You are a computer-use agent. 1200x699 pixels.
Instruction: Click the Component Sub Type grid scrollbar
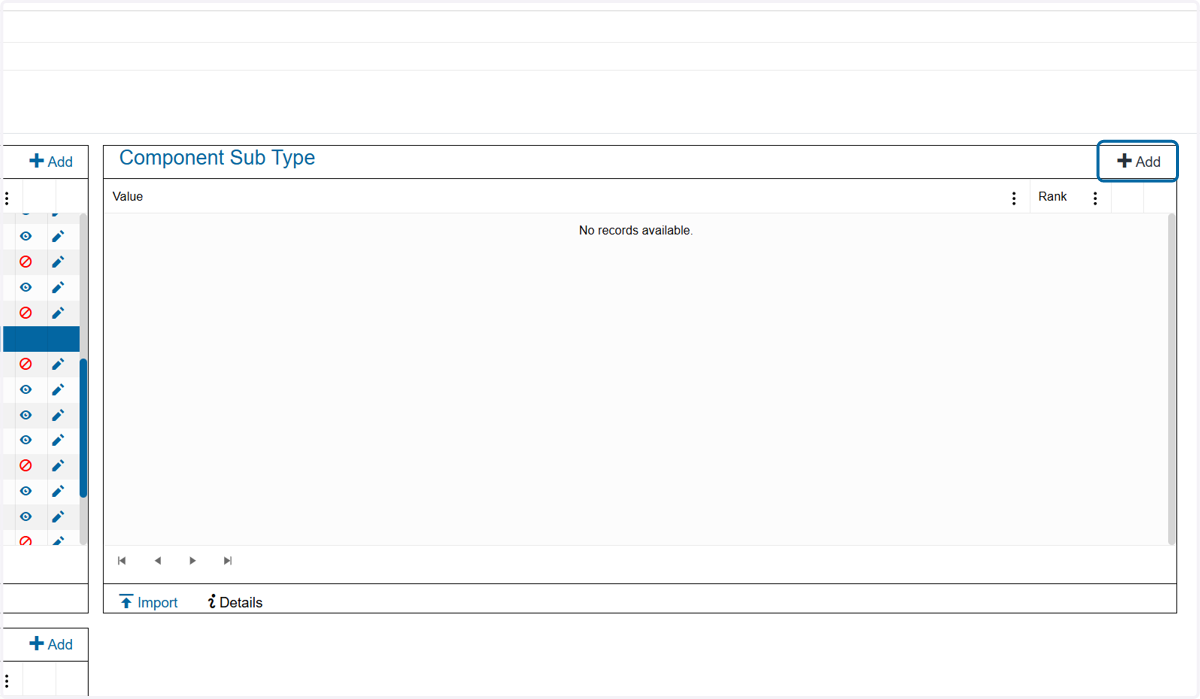[1171, 379]
